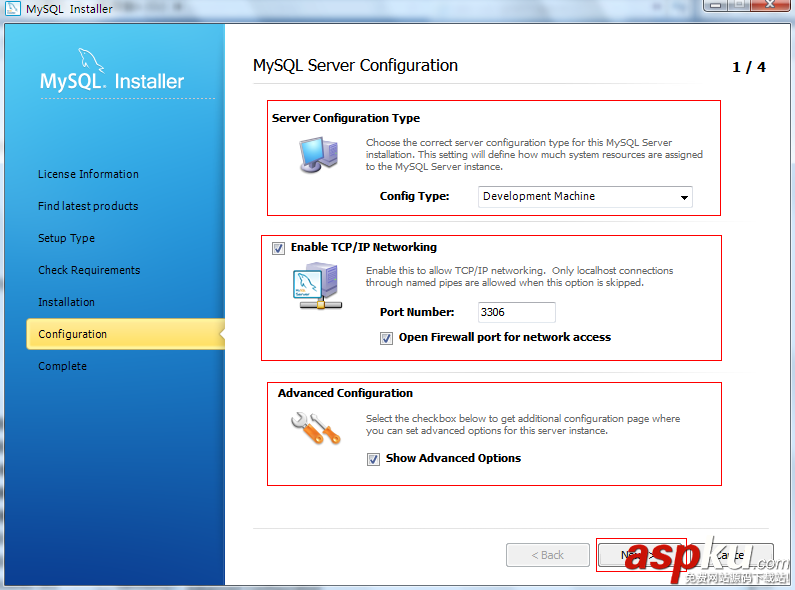Click the Config Type label

[414, 197]
